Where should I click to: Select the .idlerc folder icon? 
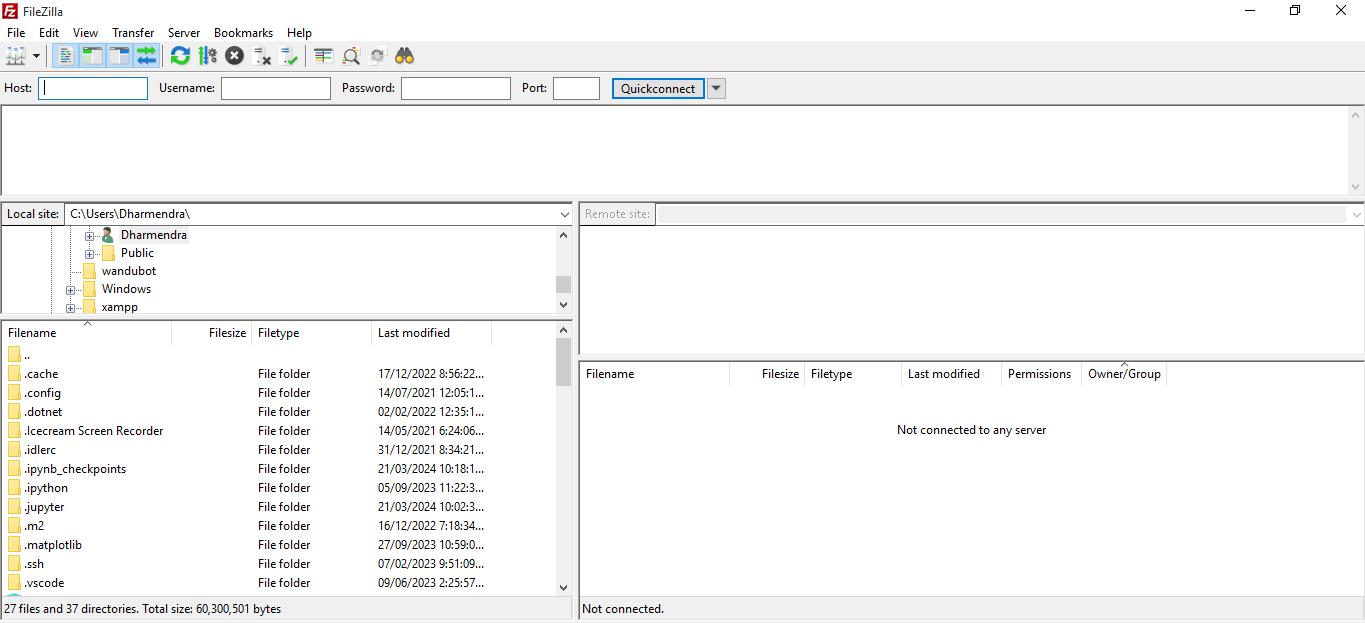tap(14, 450)
